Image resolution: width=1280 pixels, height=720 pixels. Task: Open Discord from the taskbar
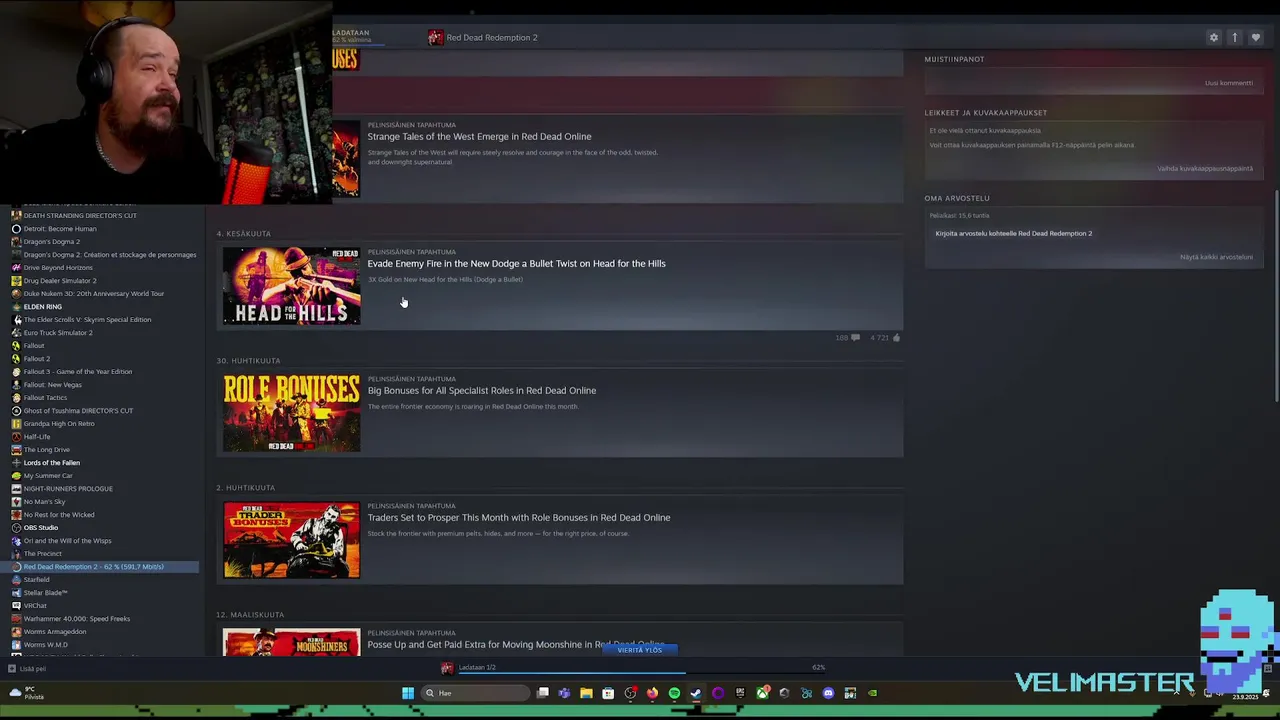(x=828, y=693)
